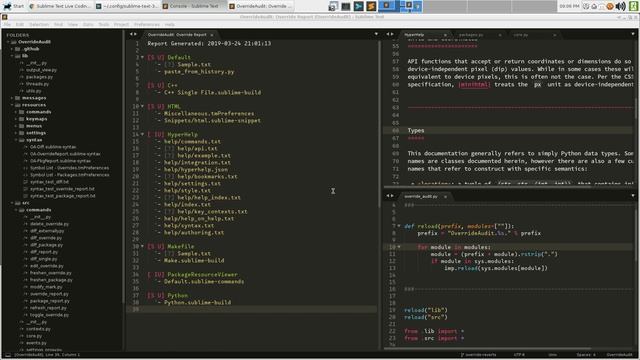
Task: Select the second workspace in pager
Action: click(411, 6)
